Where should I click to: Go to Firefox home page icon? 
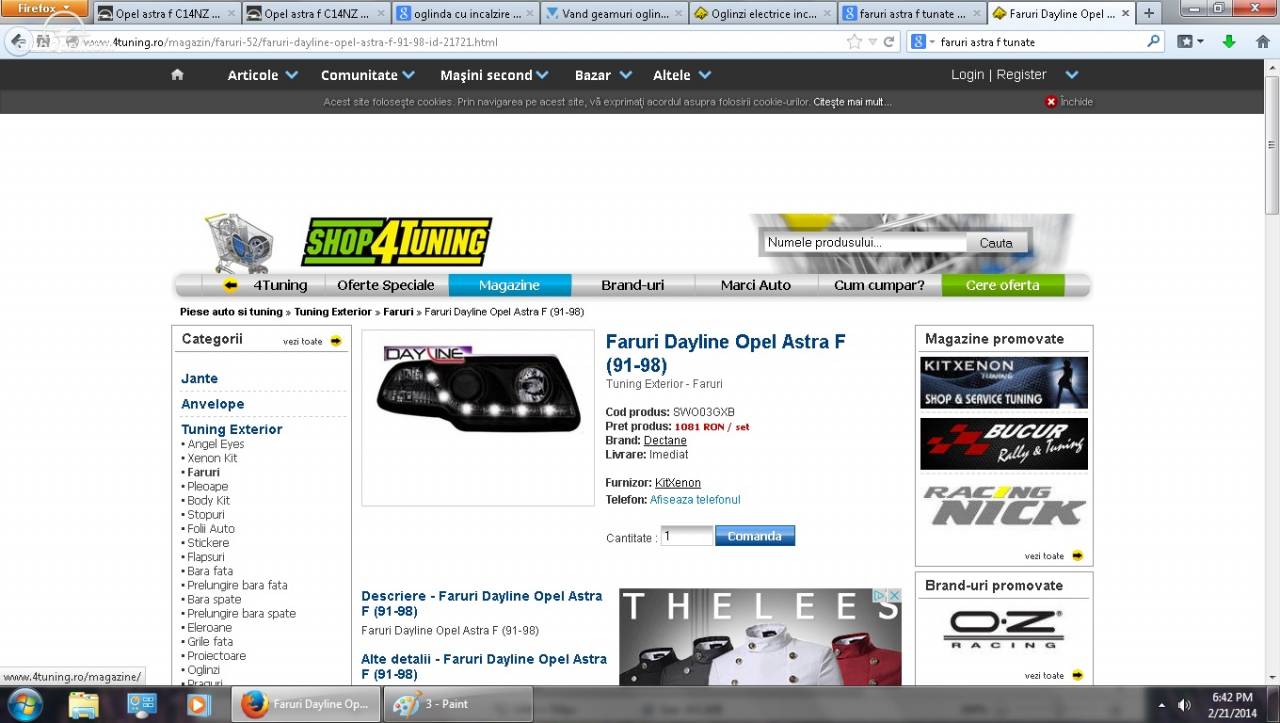[1262, 42]
